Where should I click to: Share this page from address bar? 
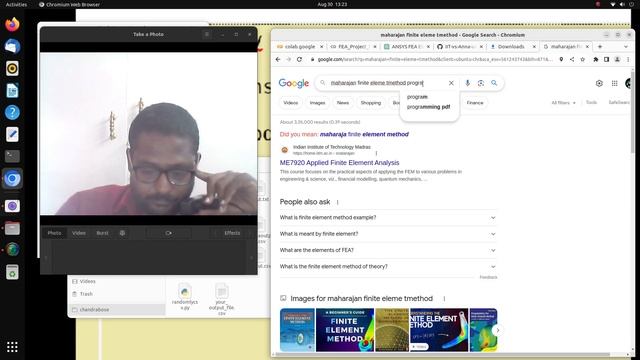point(572,59)
